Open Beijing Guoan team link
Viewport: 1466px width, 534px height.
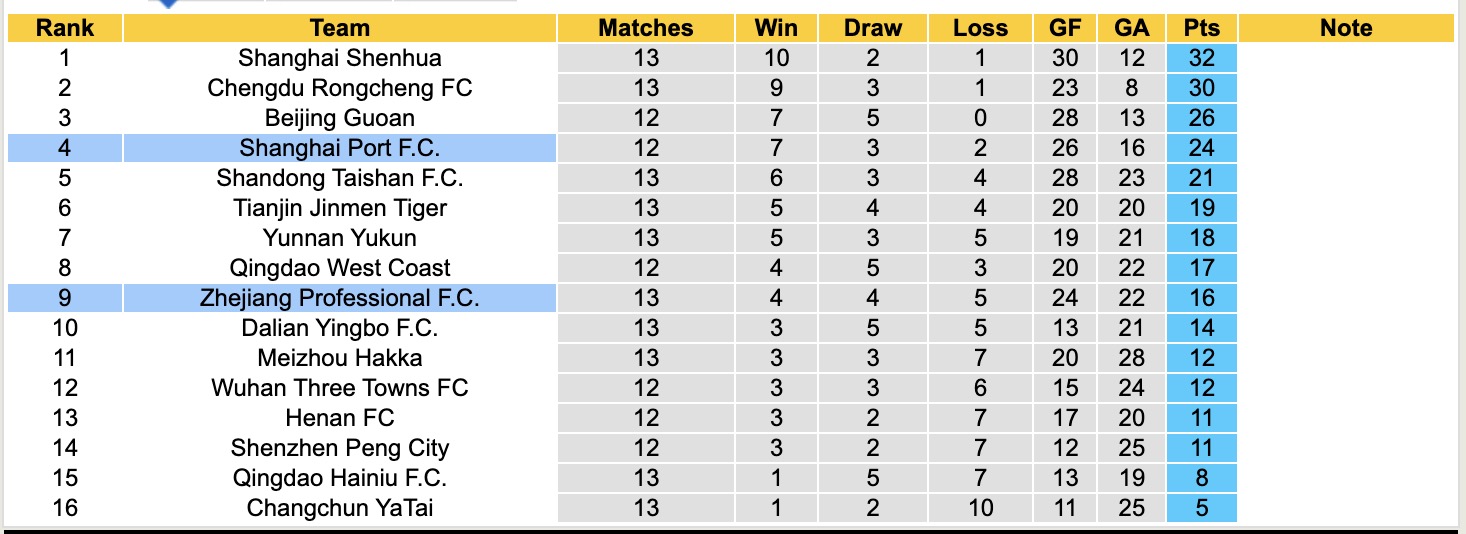pyautogui.click(x=340, y=118)
